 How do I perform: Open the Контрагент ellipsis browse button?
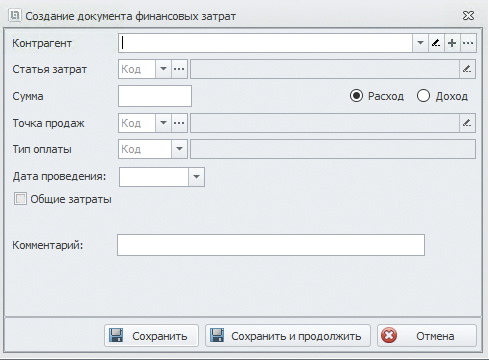coord(468,43)
